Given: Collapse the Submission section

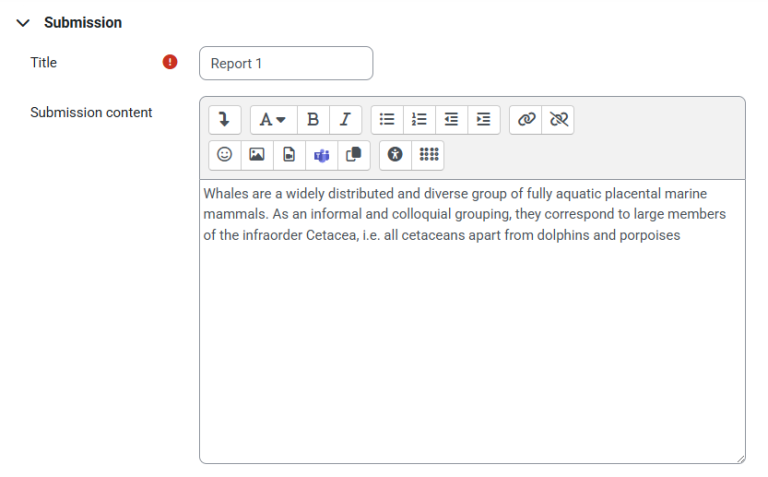Looking at the screenshot, I should click(x=24, y=23).
